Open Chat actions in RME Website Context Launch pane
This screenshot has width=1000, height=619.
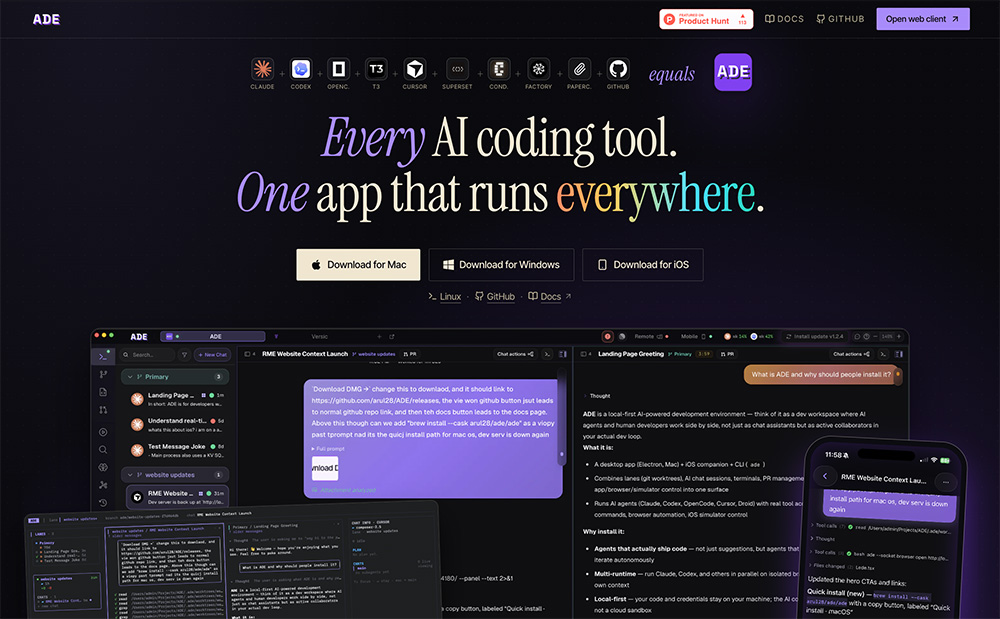tap(515, 354)
